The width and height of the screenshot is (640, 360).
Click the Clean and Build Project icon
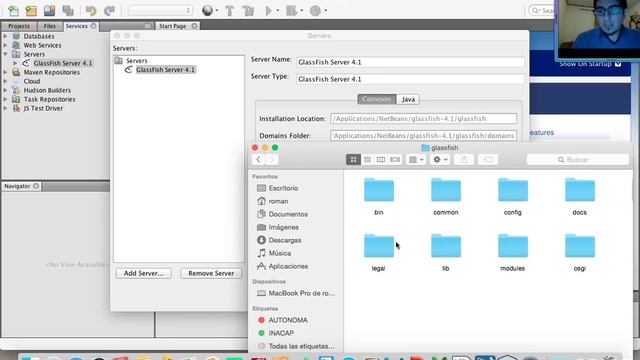point(249,11)
